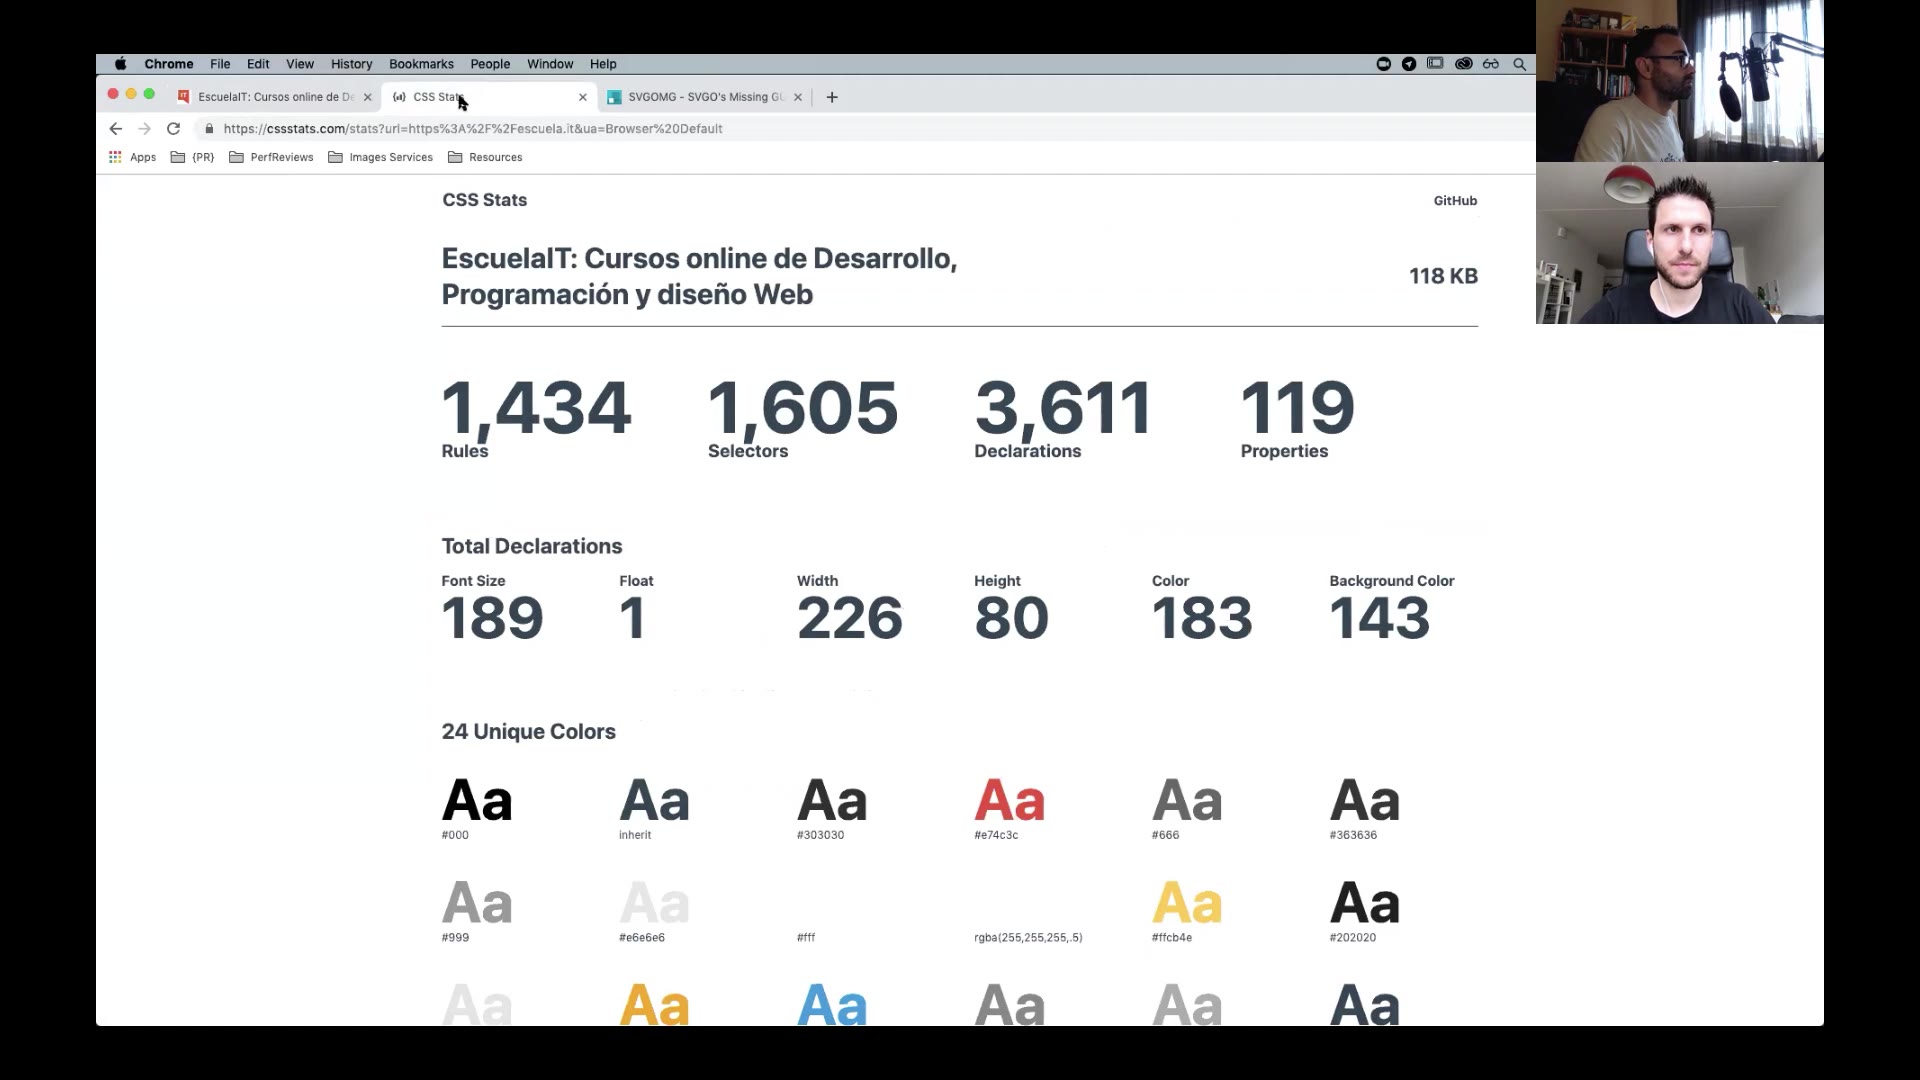
Task: Click the Telegram icon in menu bar
Action: pyautogui.click(x=1409, y=64)
